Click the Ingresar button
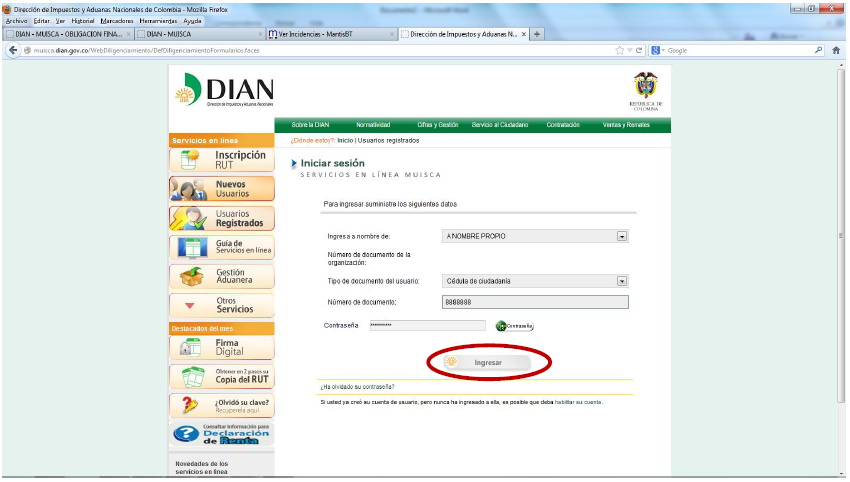850x482 pixels. click(x=487, y=362)
